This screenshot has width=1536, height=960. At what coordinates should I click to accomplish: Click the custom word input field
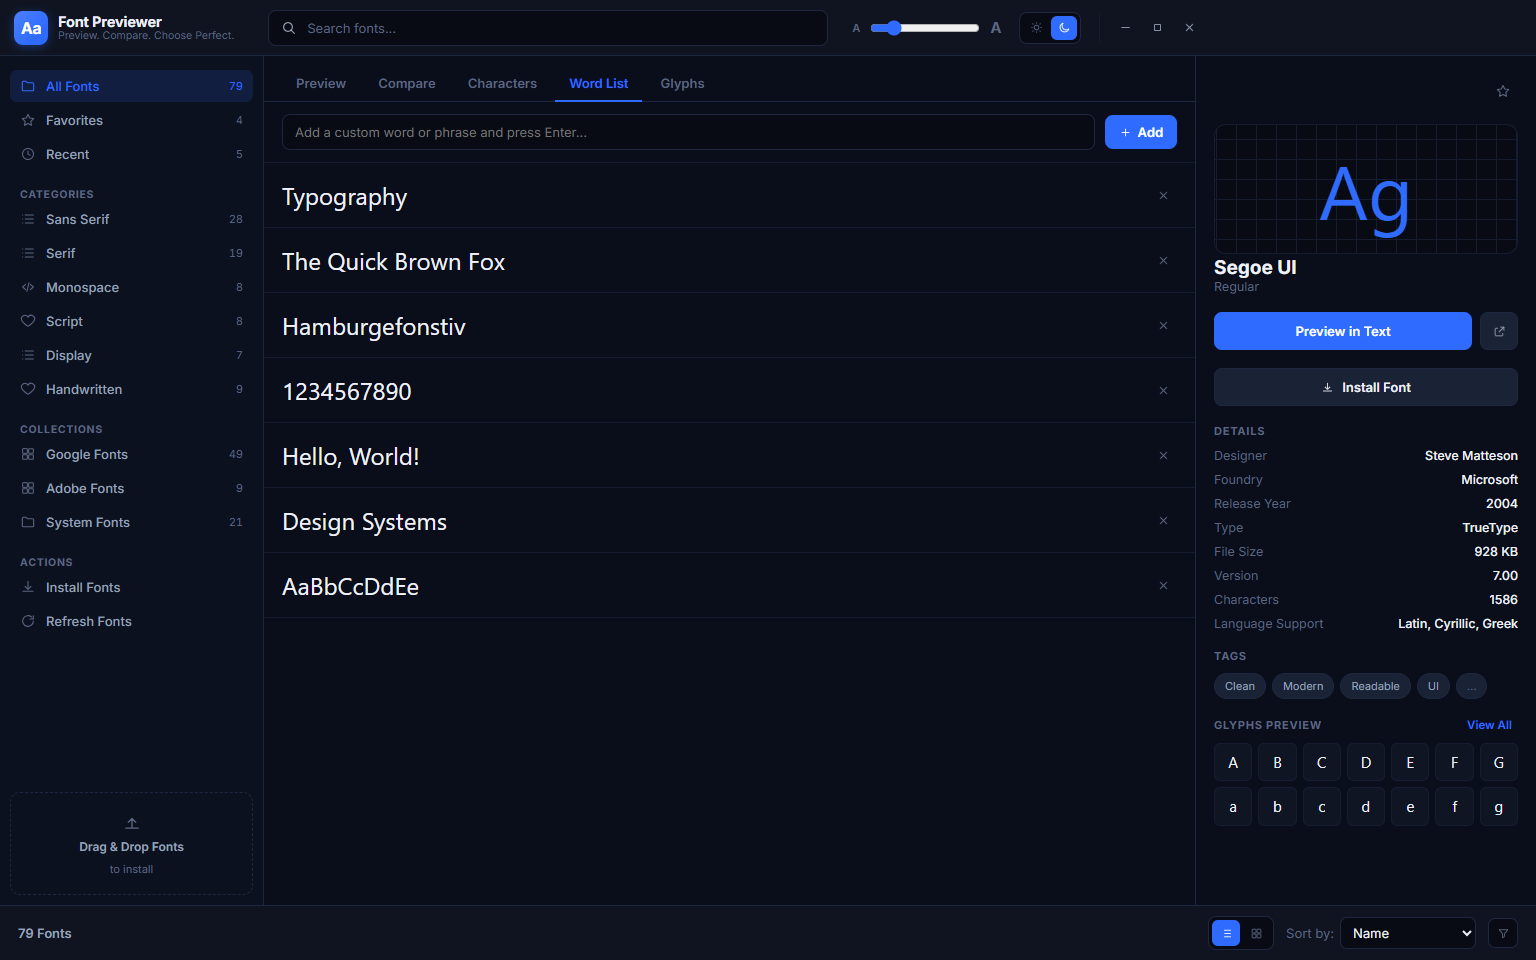pyautogui.click(x=688, y=132)
